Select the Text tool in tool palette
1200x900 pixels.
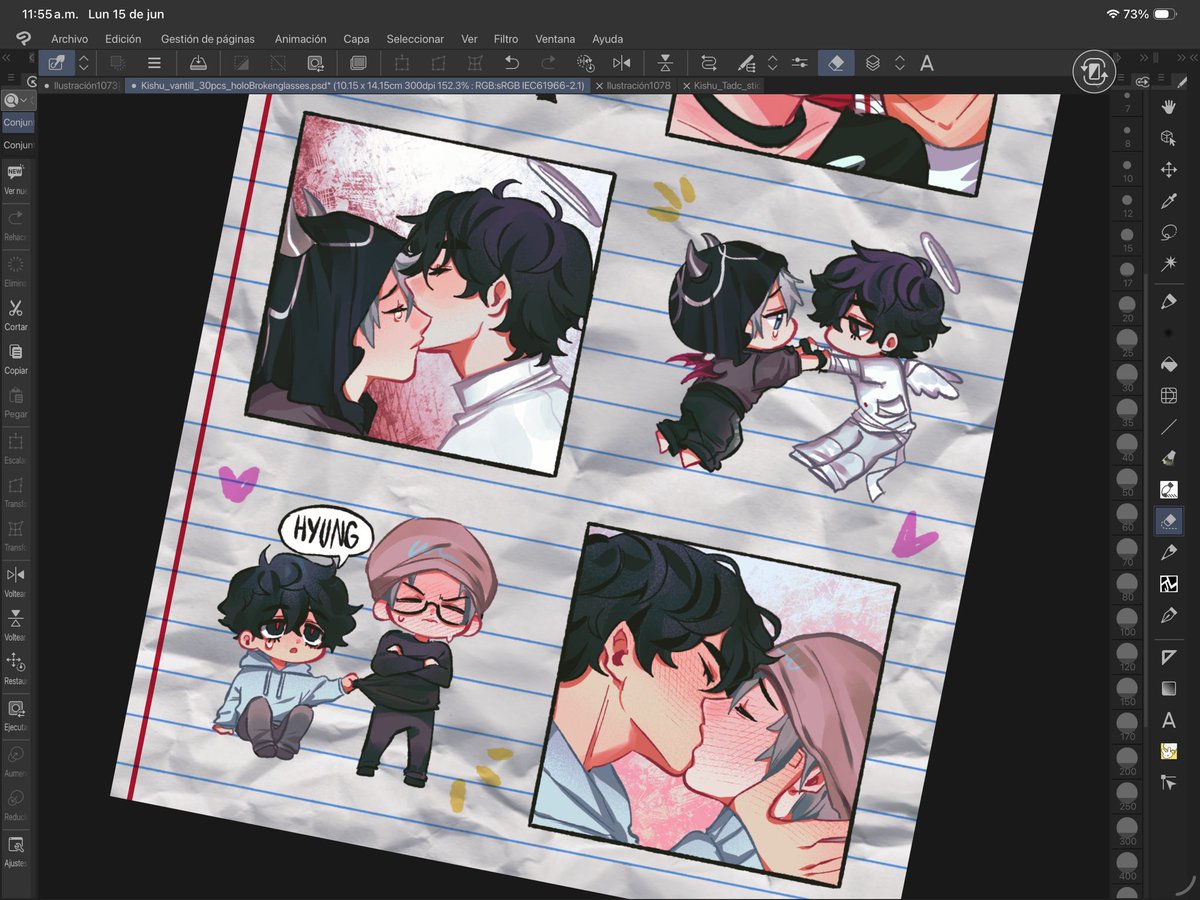tap(1168, 720)
